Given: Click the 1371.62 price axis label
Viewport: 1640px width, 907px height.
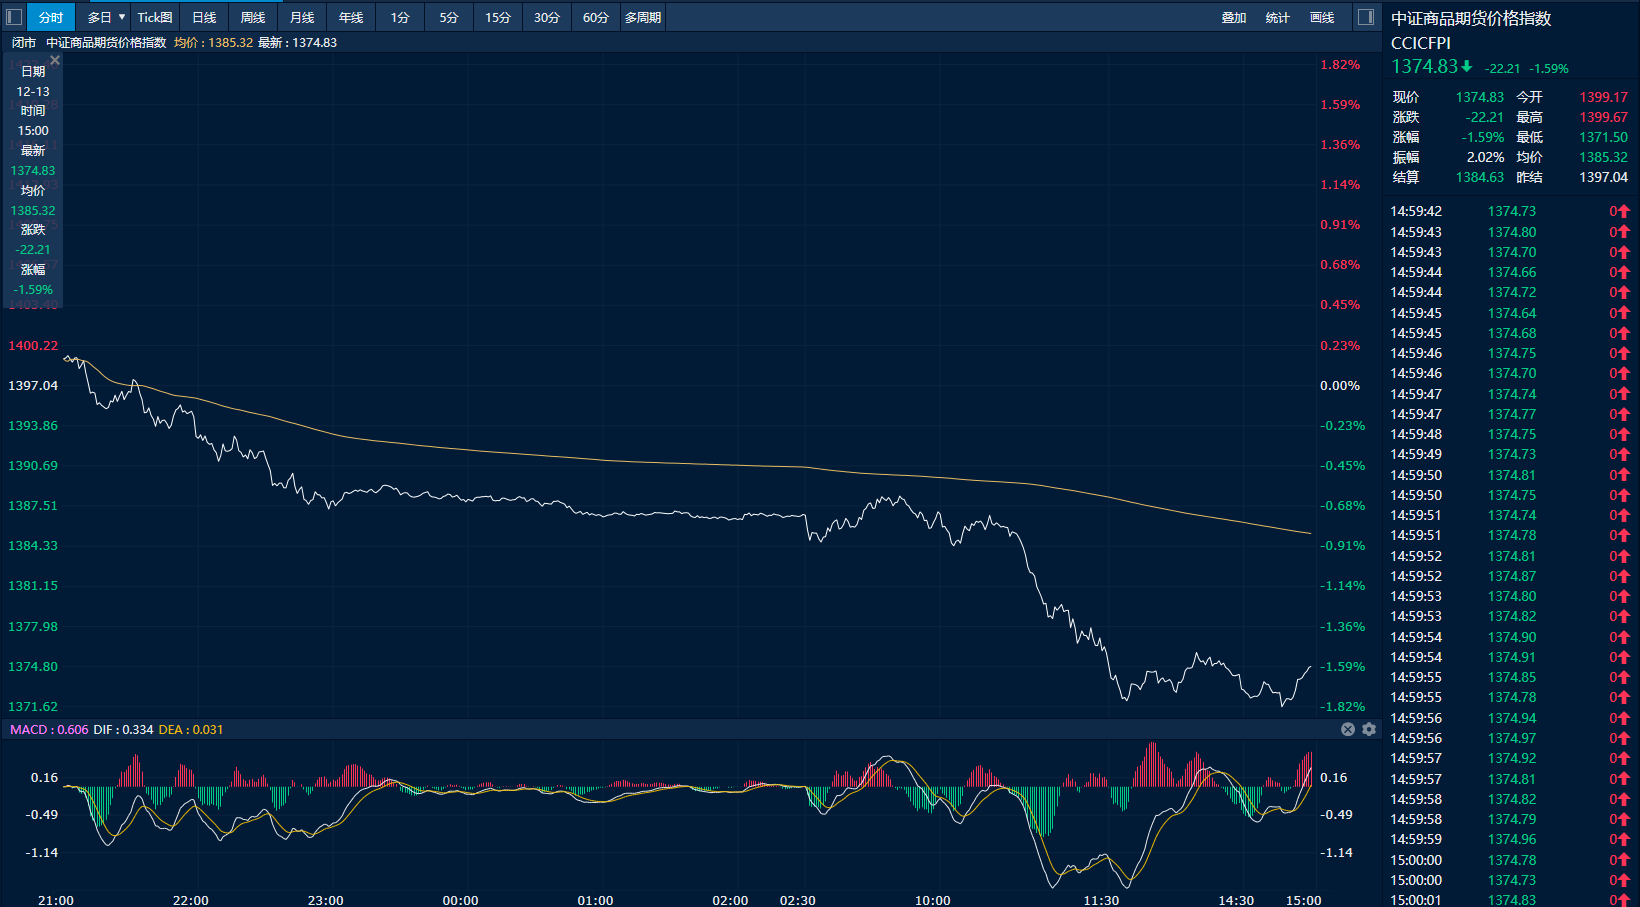Looking at the screenshot, I should tap(33, 706).
